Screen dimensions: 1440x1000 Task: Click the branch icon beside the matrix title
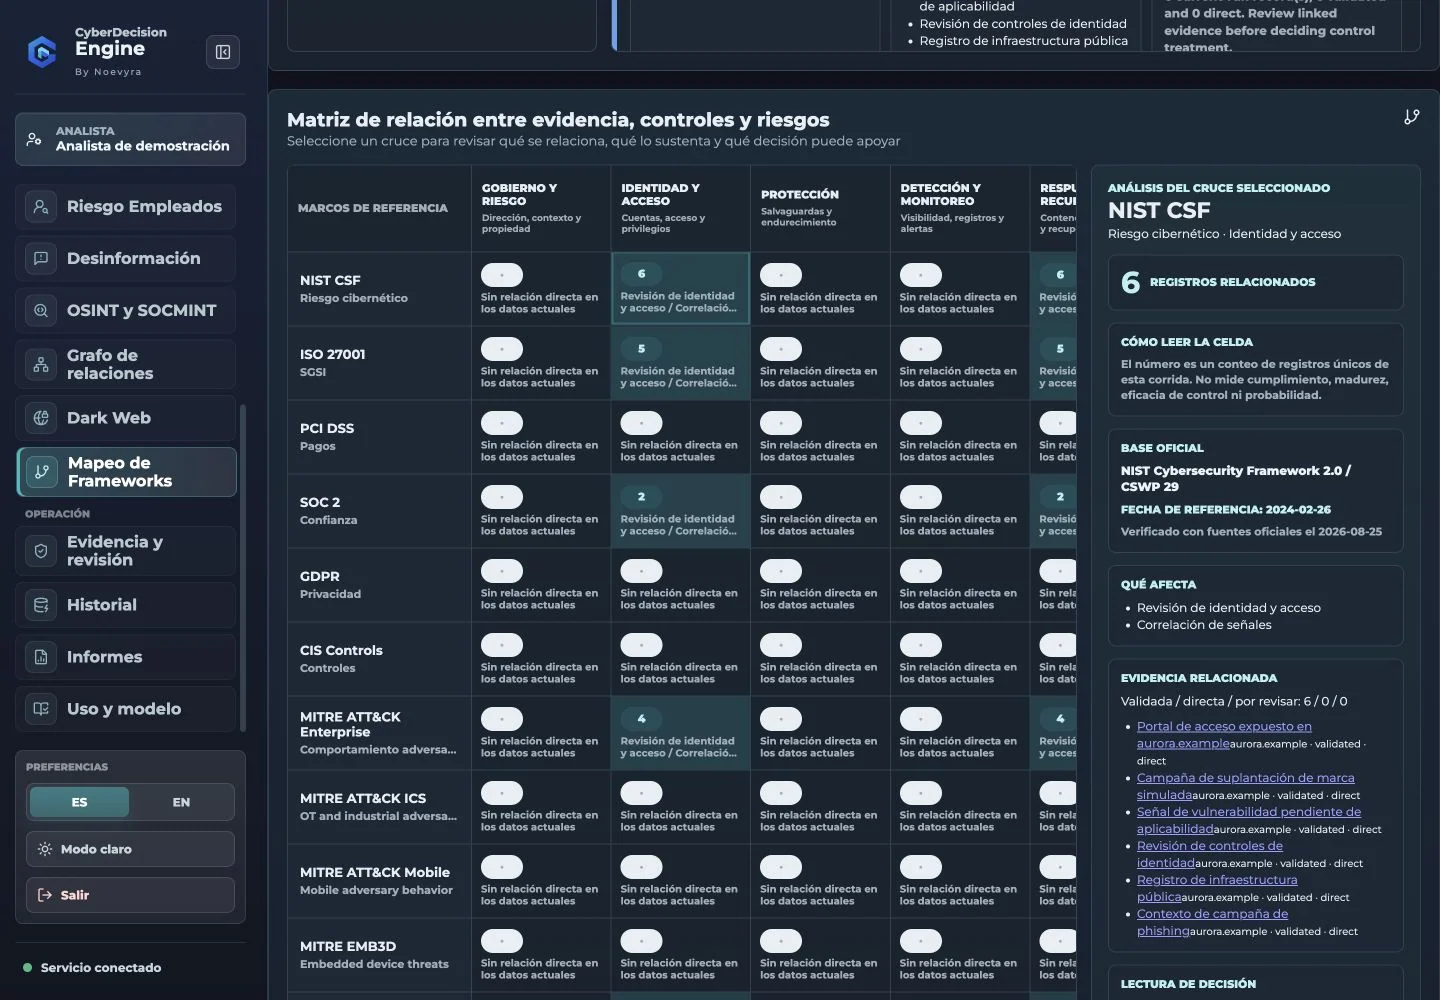click(1411, 117)
